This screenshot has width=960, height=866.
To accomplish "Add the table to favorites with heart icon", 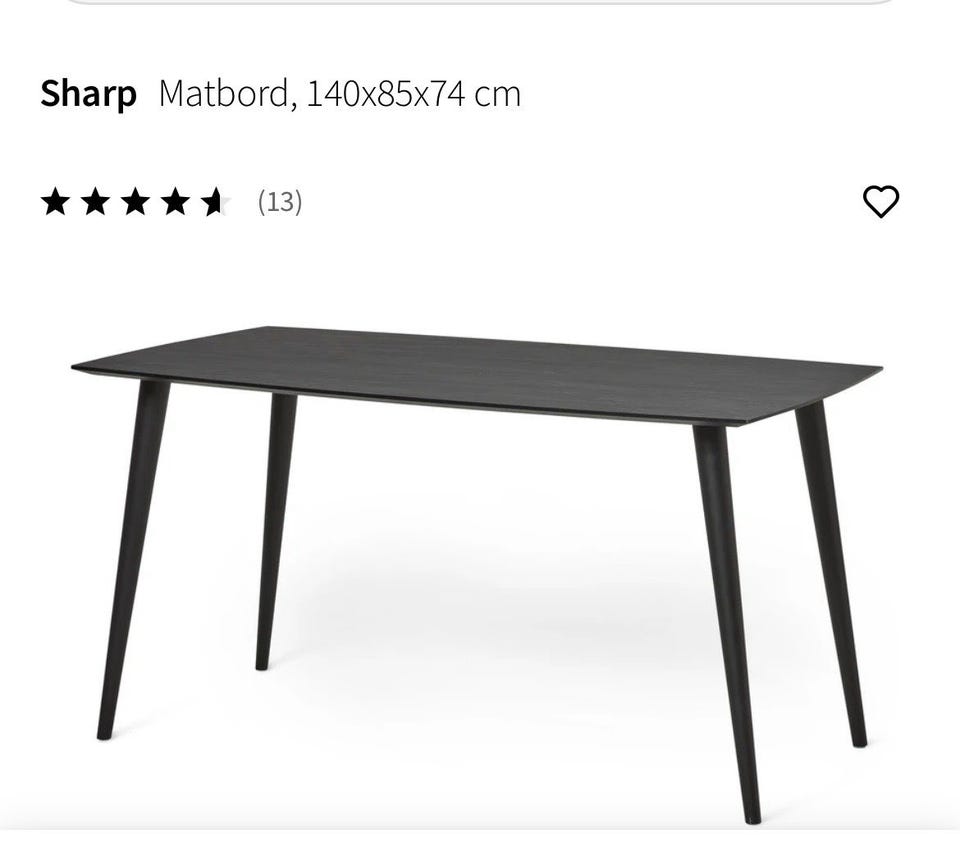I will [x=880, y=201].
